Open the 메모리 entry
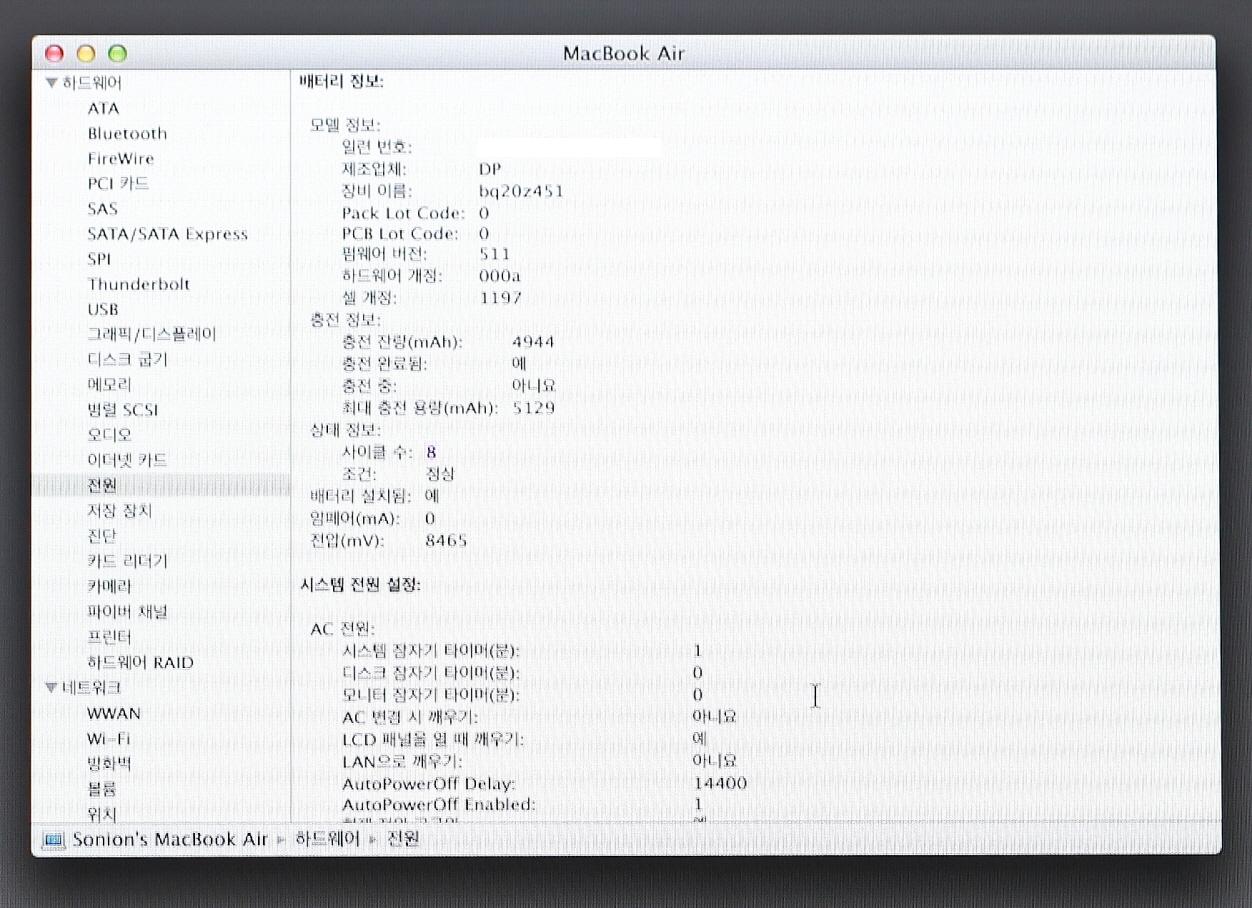This screenshot has height=908, width=1252. point(109,384)
